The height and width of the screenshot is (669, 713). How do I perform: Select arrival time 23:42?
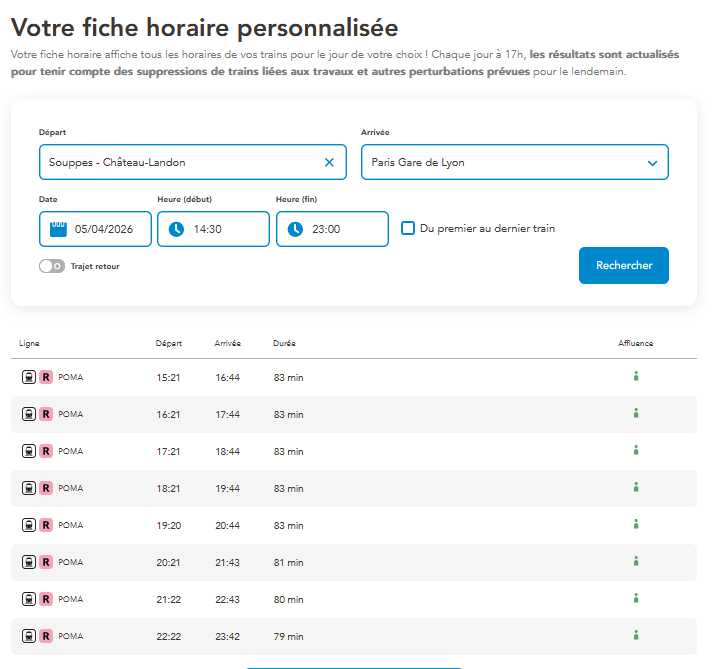click(227, 636)
